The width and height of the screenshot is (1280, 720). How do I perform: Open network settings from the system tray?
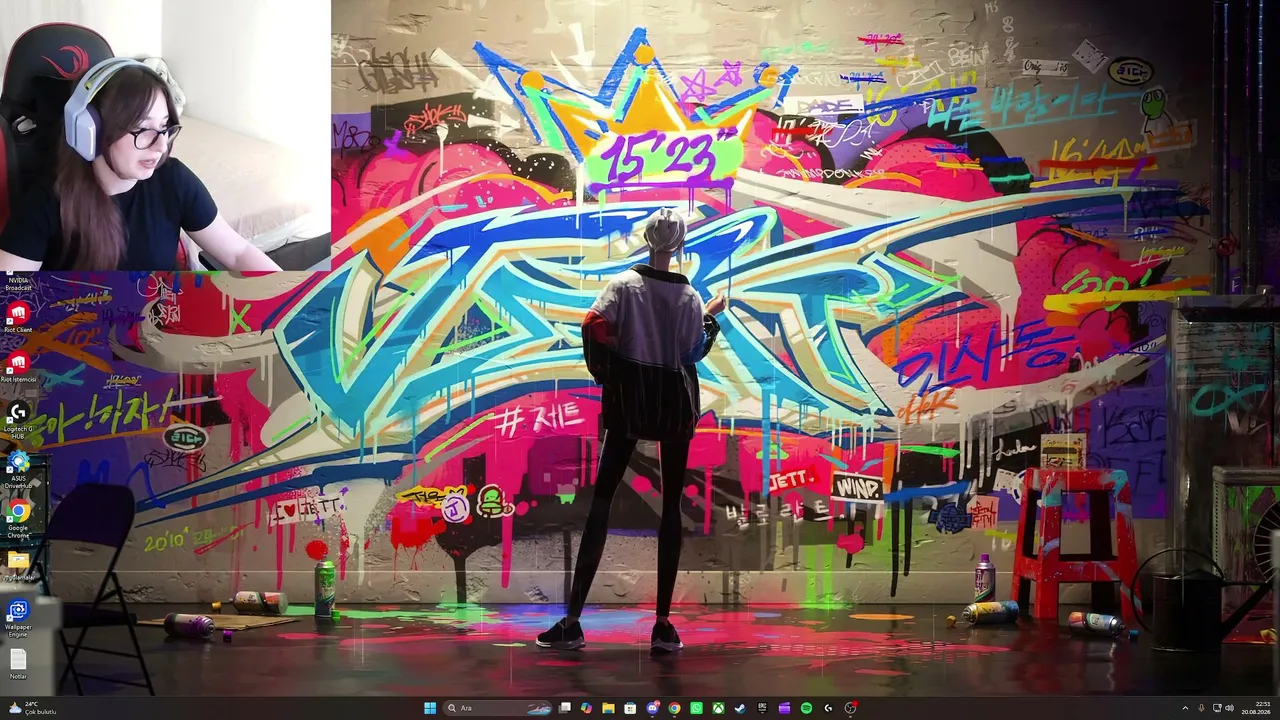tap(1217, 708)
